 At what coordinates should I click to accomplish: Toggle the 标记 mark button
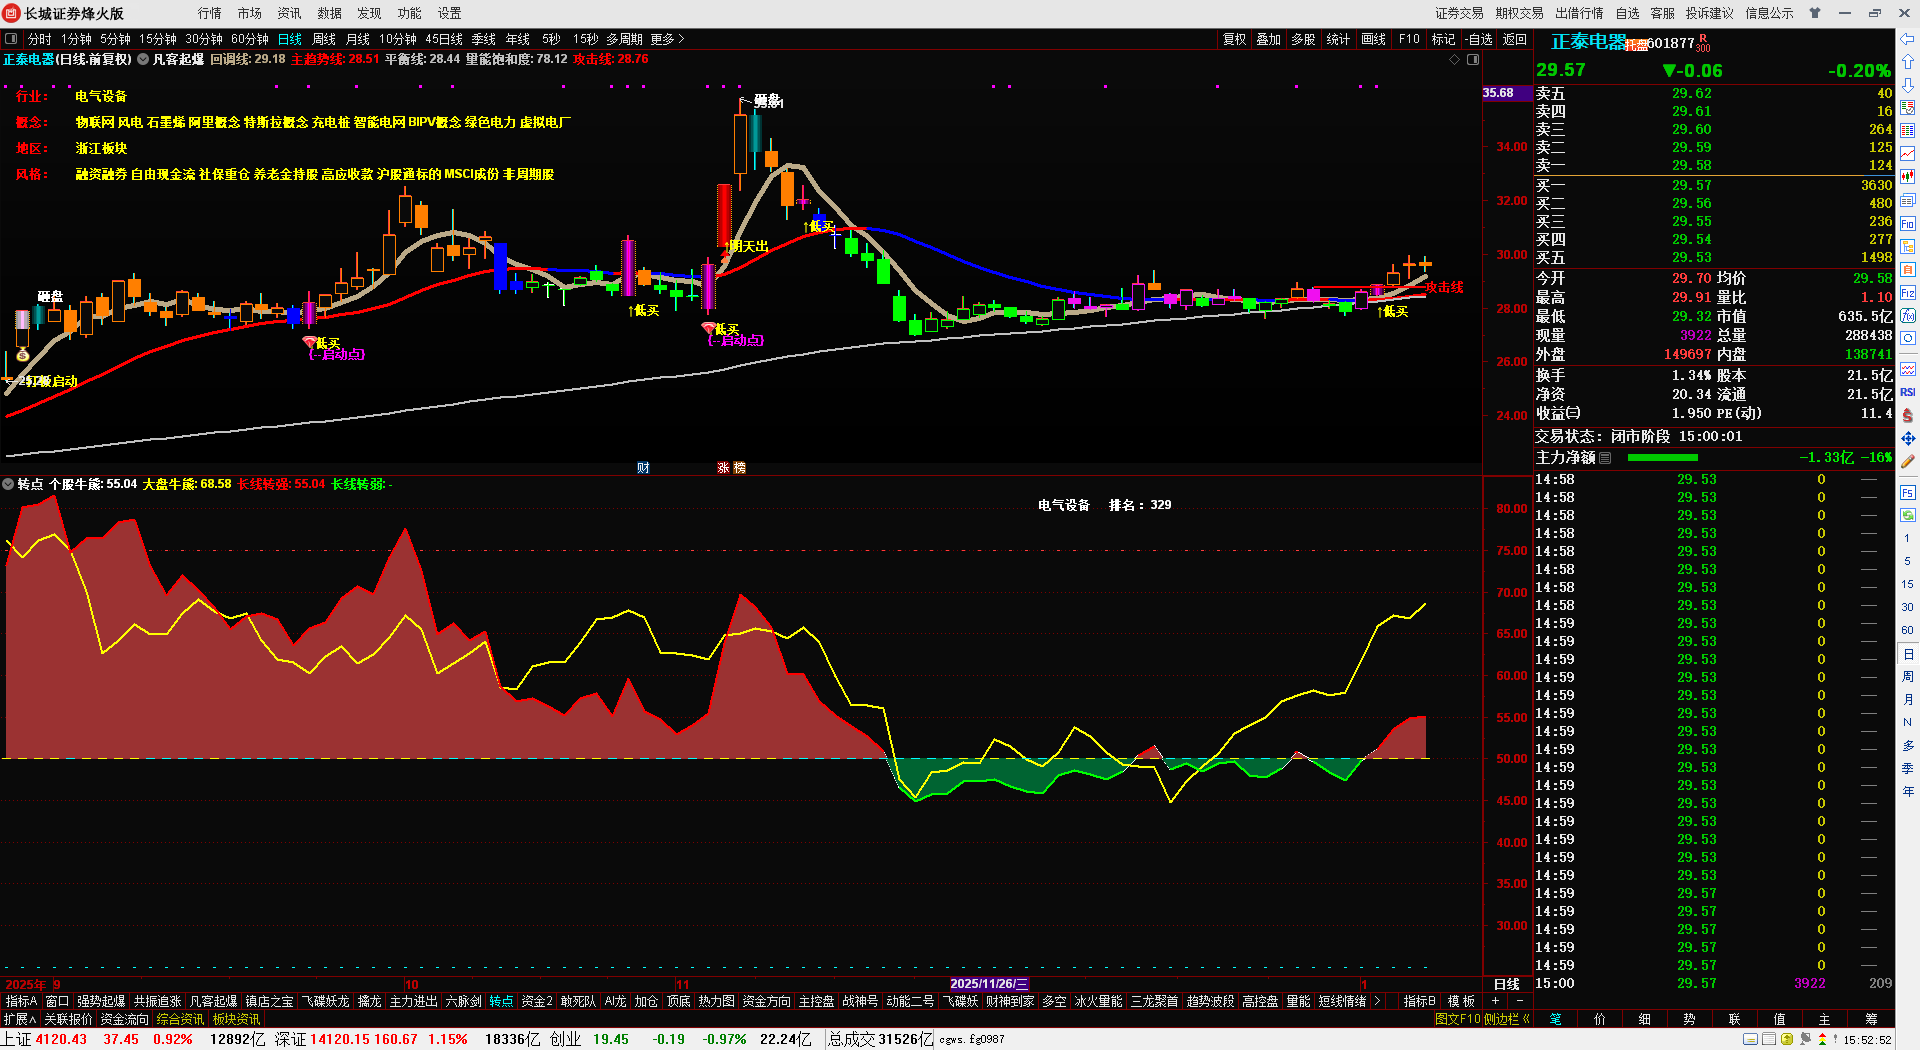(1443, 39)
